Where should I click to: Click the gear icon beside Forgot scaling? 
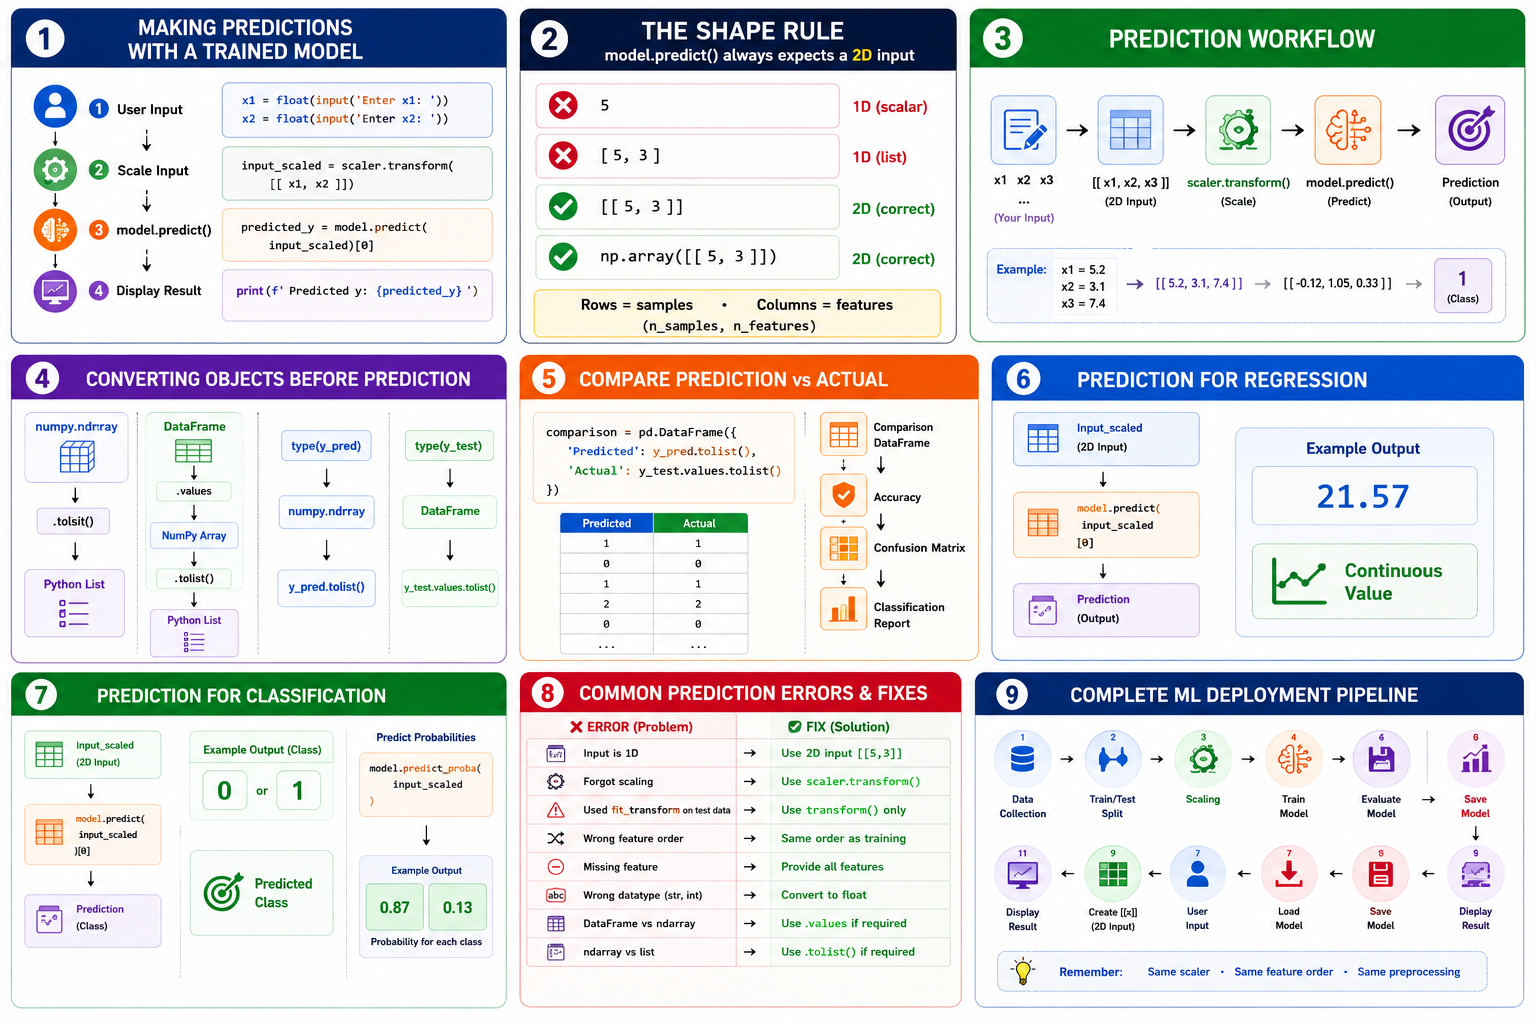point(556,781)
